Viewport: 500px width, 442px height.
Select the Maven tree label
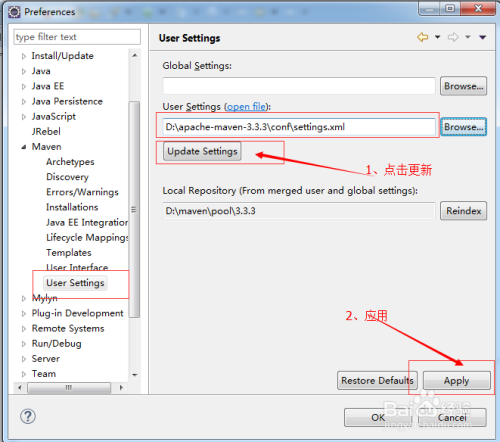[46, 147]
